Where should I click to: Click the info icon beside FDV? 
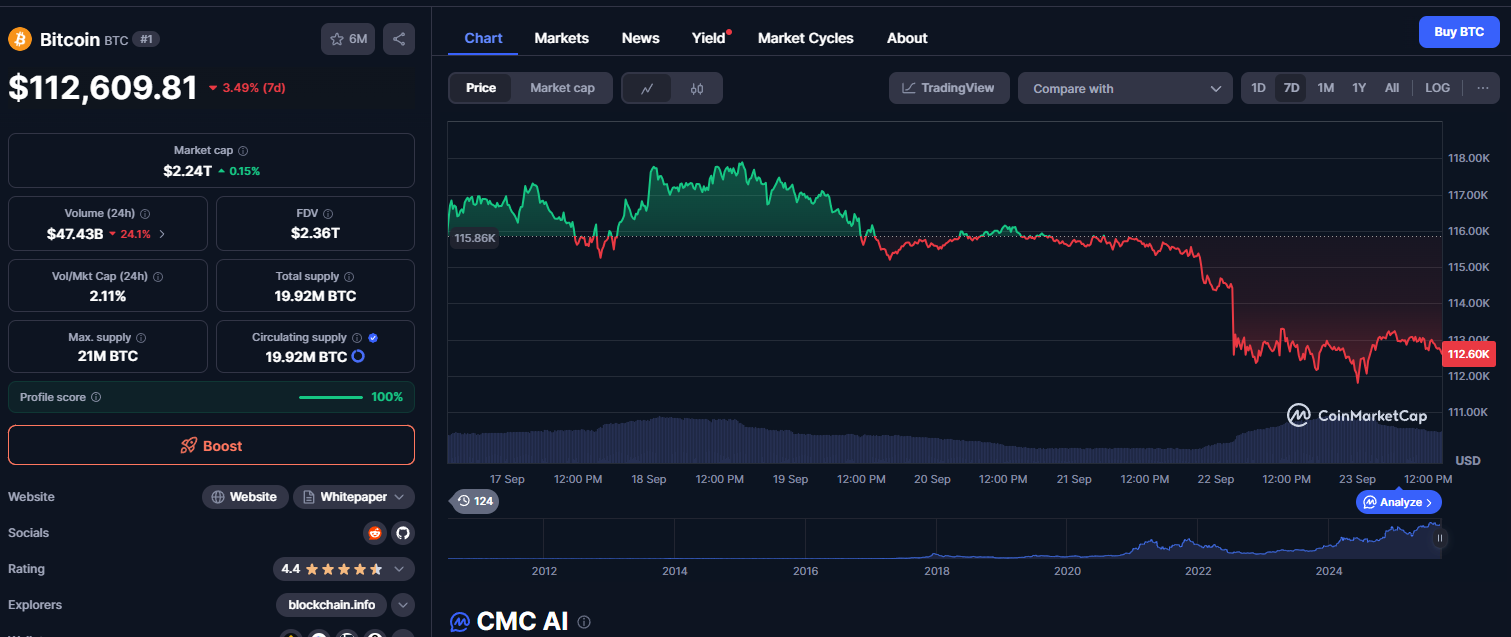tap(328, 214)
